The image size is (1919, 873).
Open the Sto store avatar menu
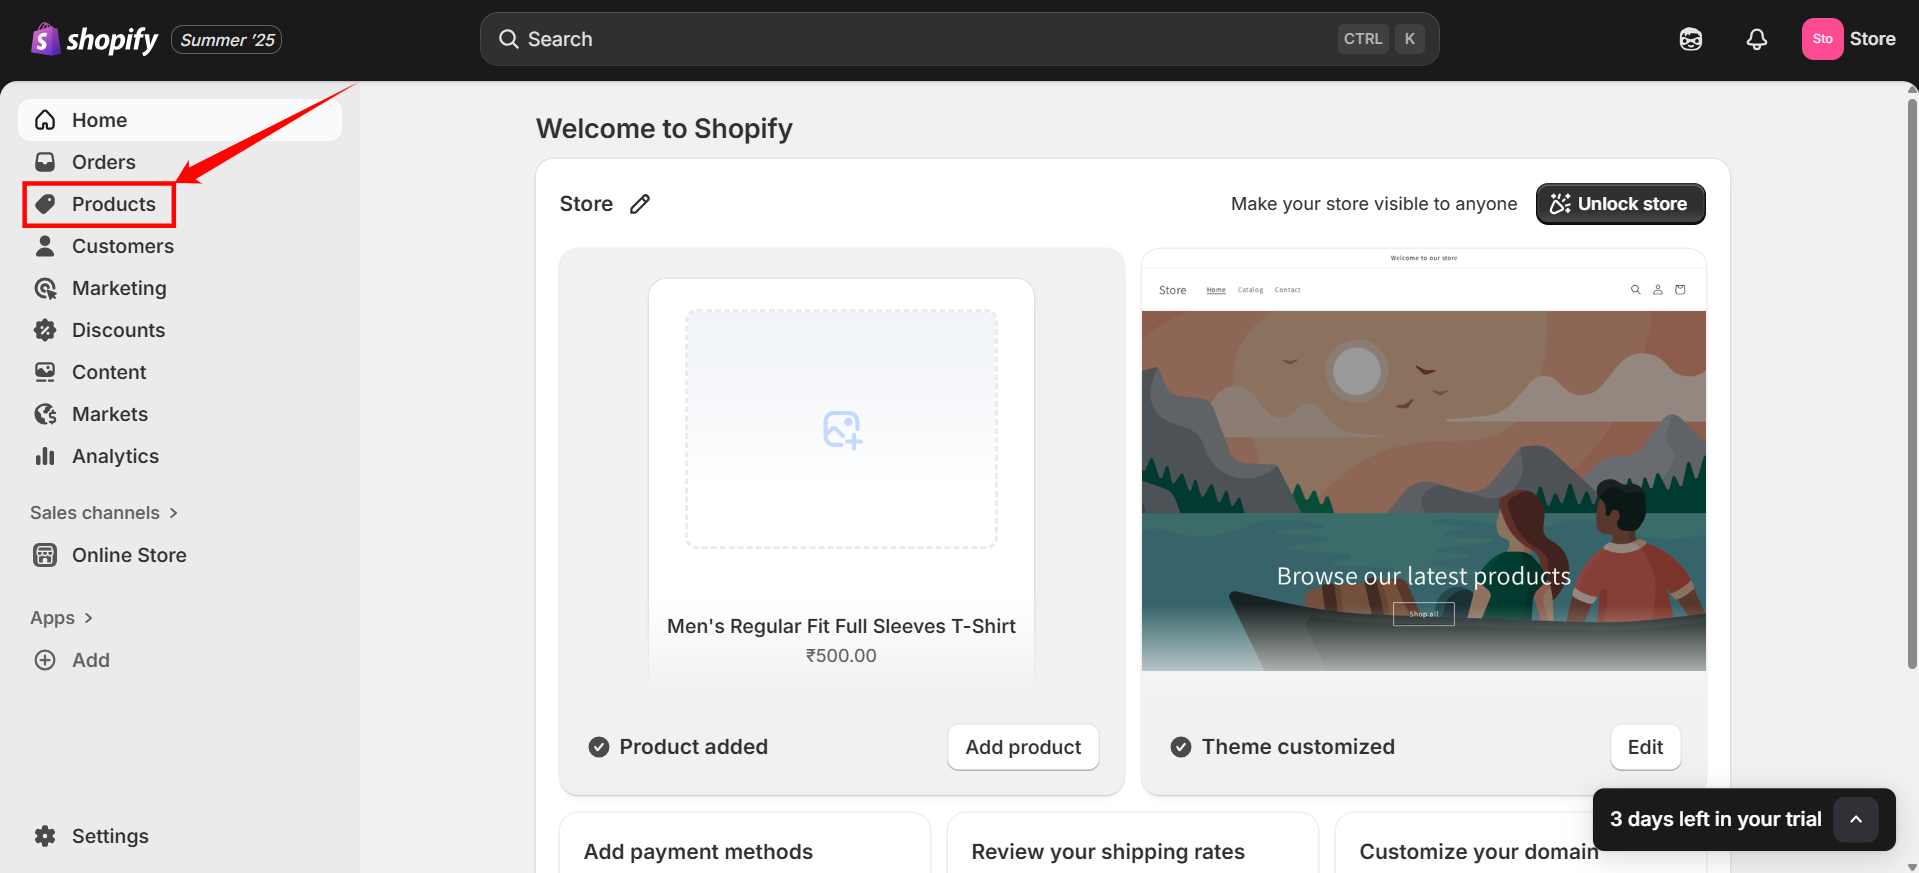1822,39
